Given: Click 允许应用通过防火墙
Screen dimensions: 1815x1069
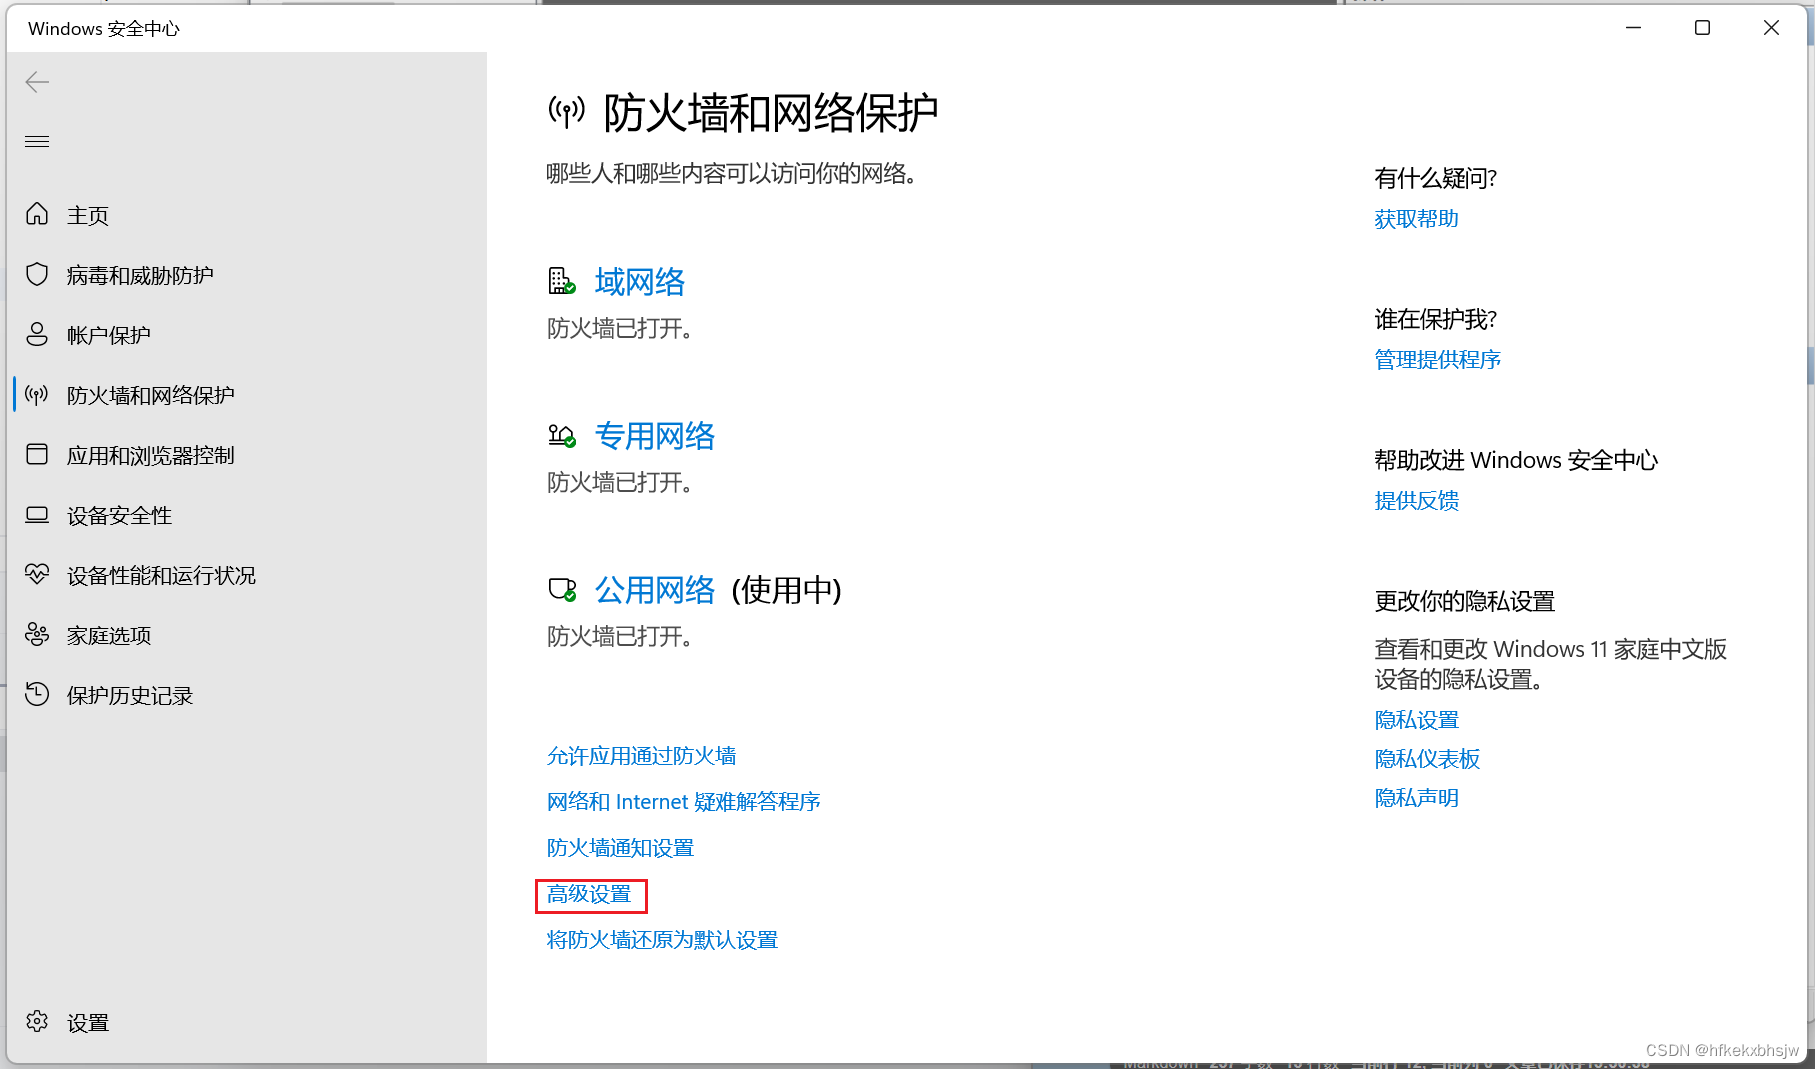Looking at the screenshot, I should (x=641, y=756).
